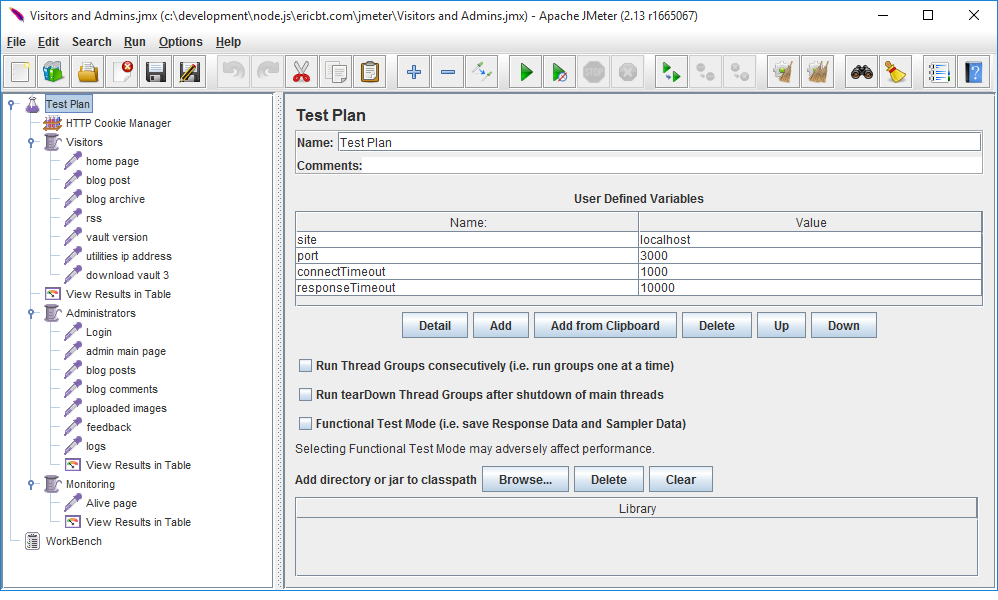The width and height of the screenshot is (998, 600).
Task: Click the Open file folder icon
Action: click(88, 72)
